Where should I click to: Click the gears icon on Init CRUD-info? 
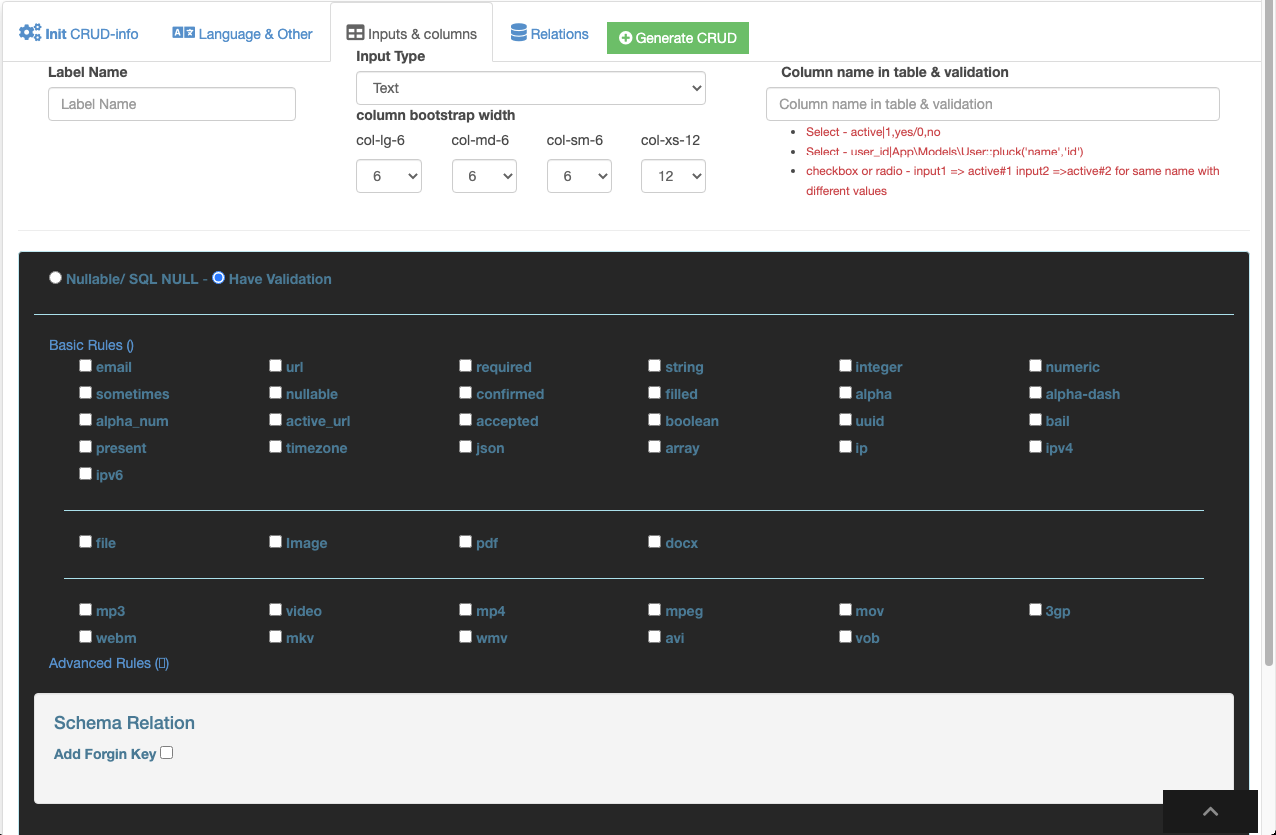click(30, 33)
